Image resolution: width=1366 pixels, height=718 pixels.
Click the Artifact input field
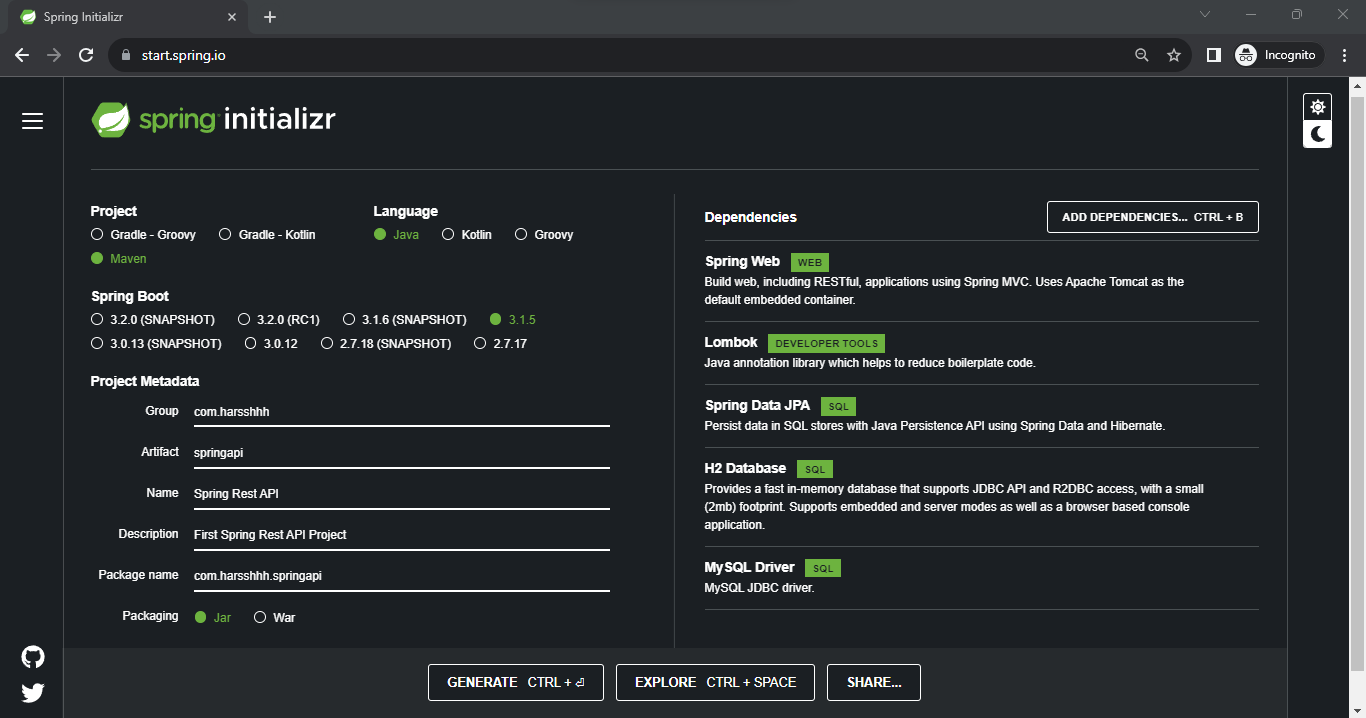pos(400,452)
